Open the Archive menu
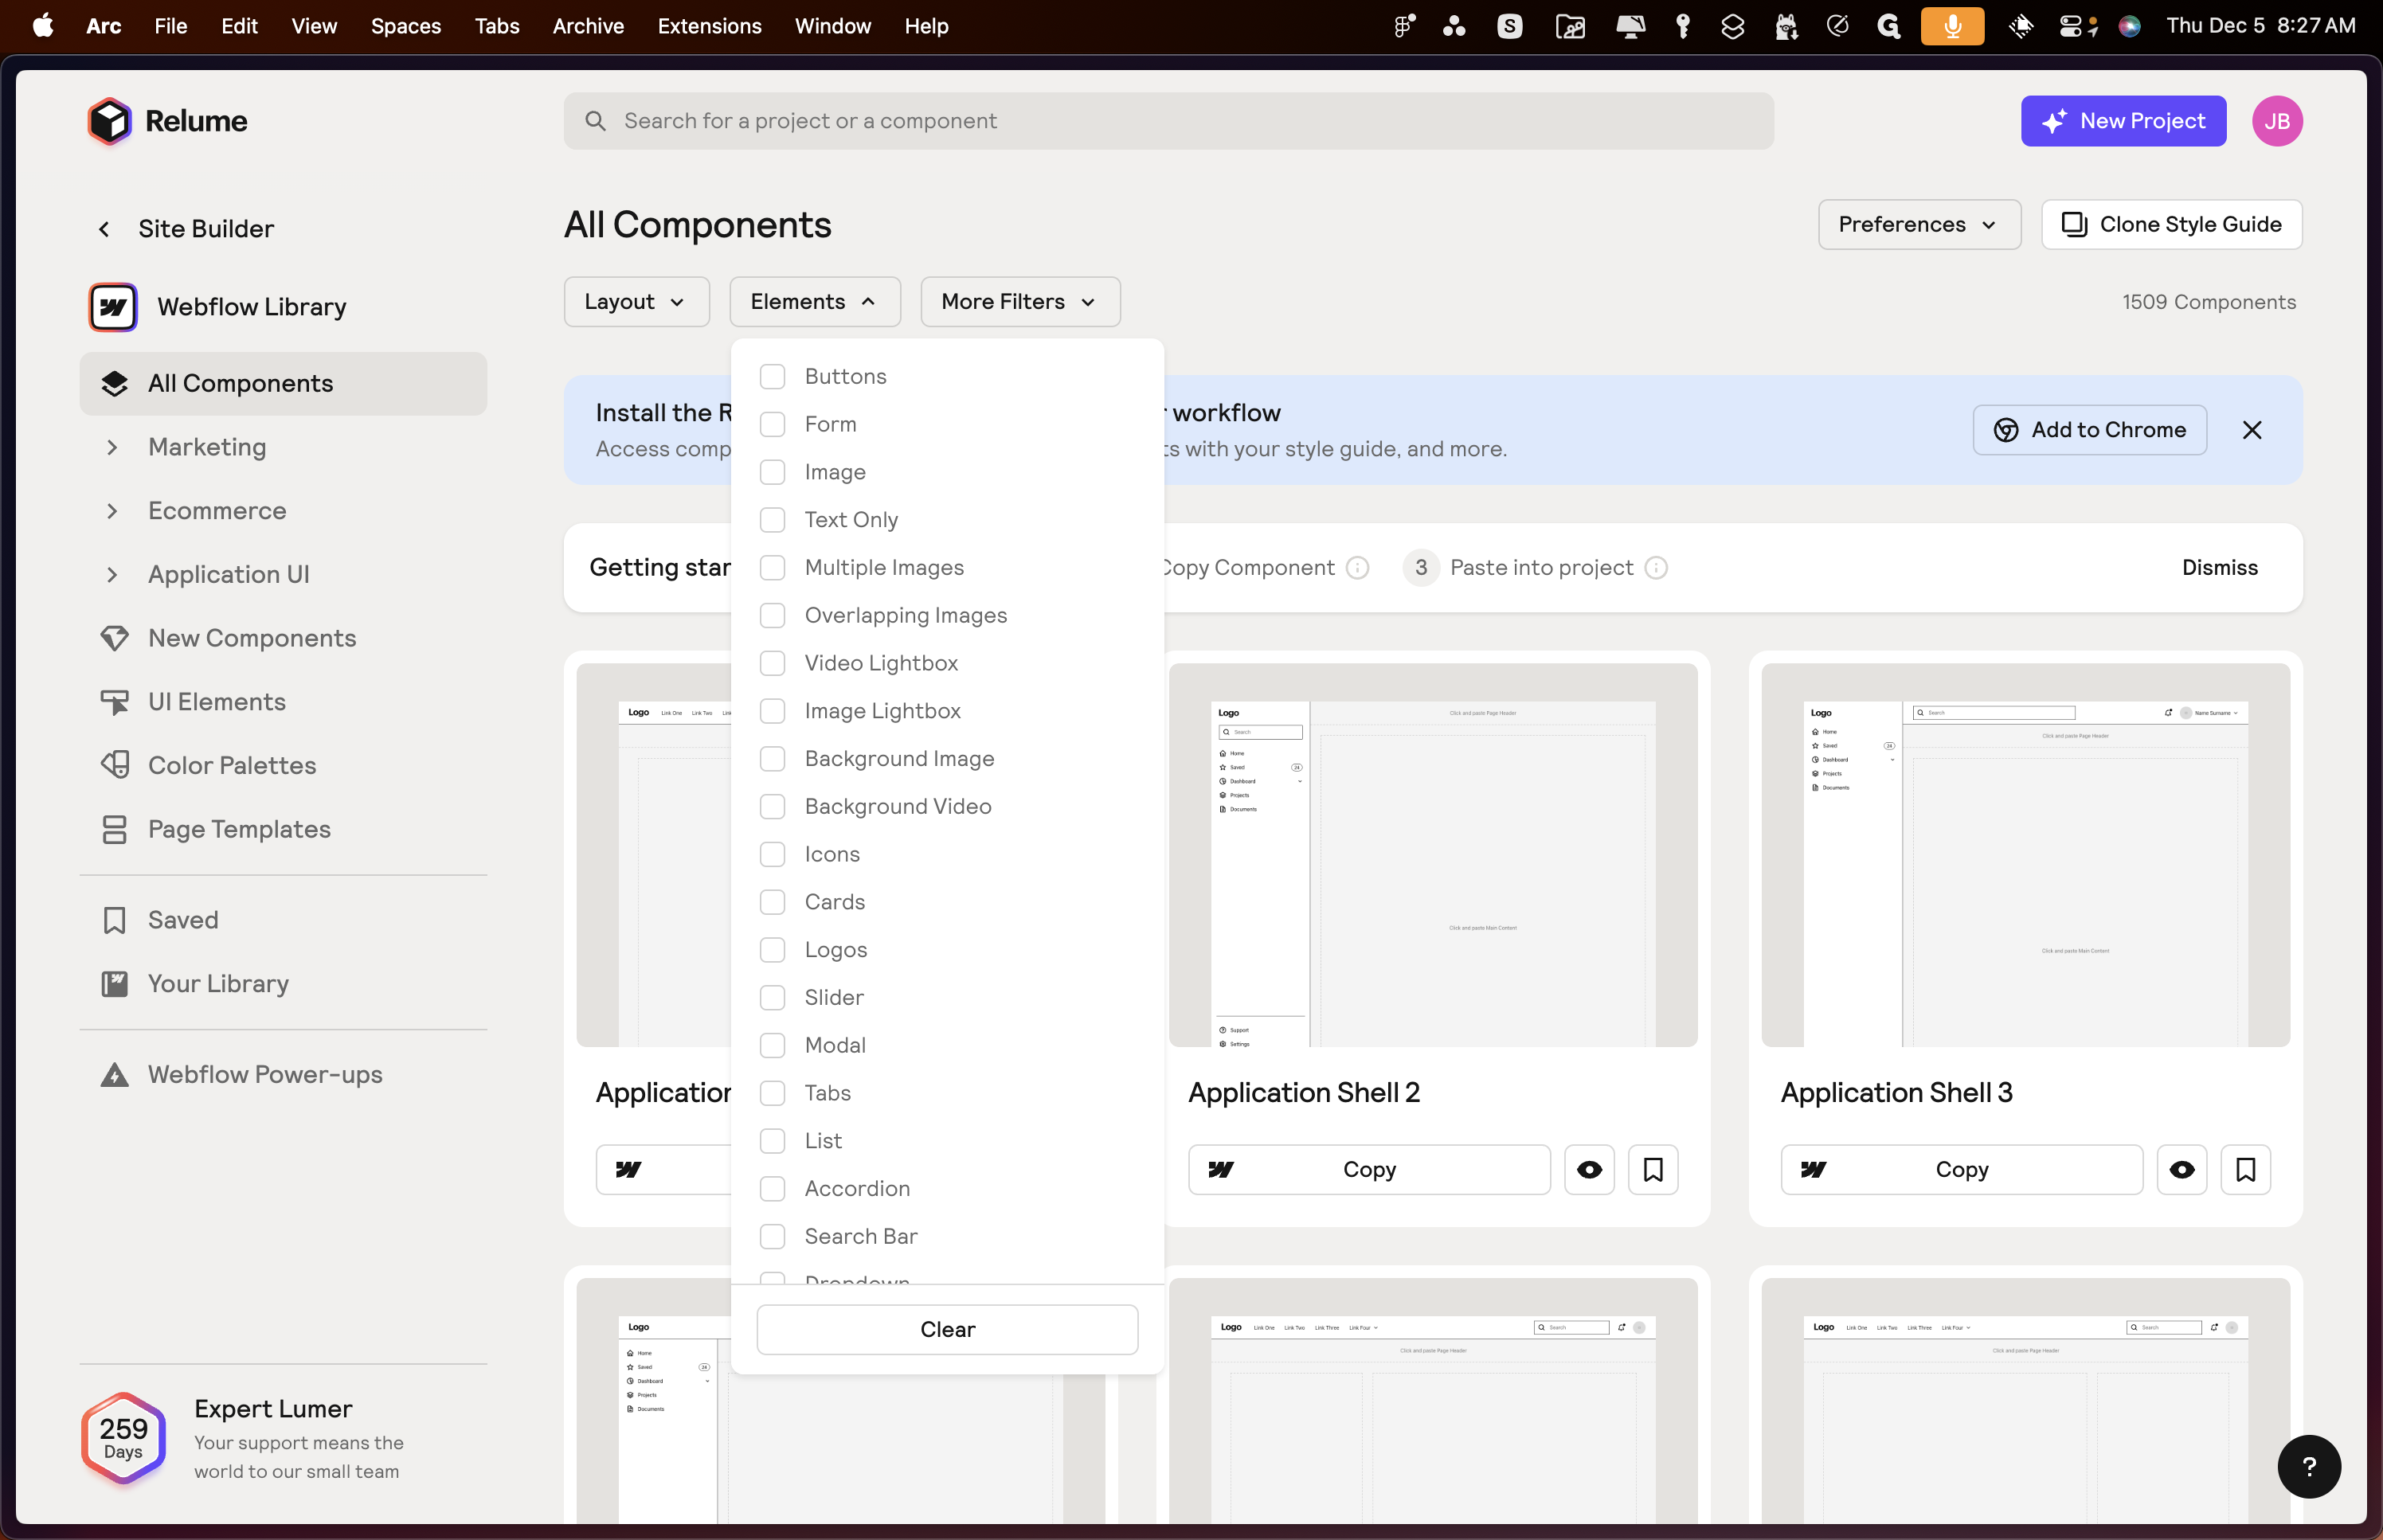Image resolution: width=2383 pixels, height=1540 pixels. coord(588,26)
